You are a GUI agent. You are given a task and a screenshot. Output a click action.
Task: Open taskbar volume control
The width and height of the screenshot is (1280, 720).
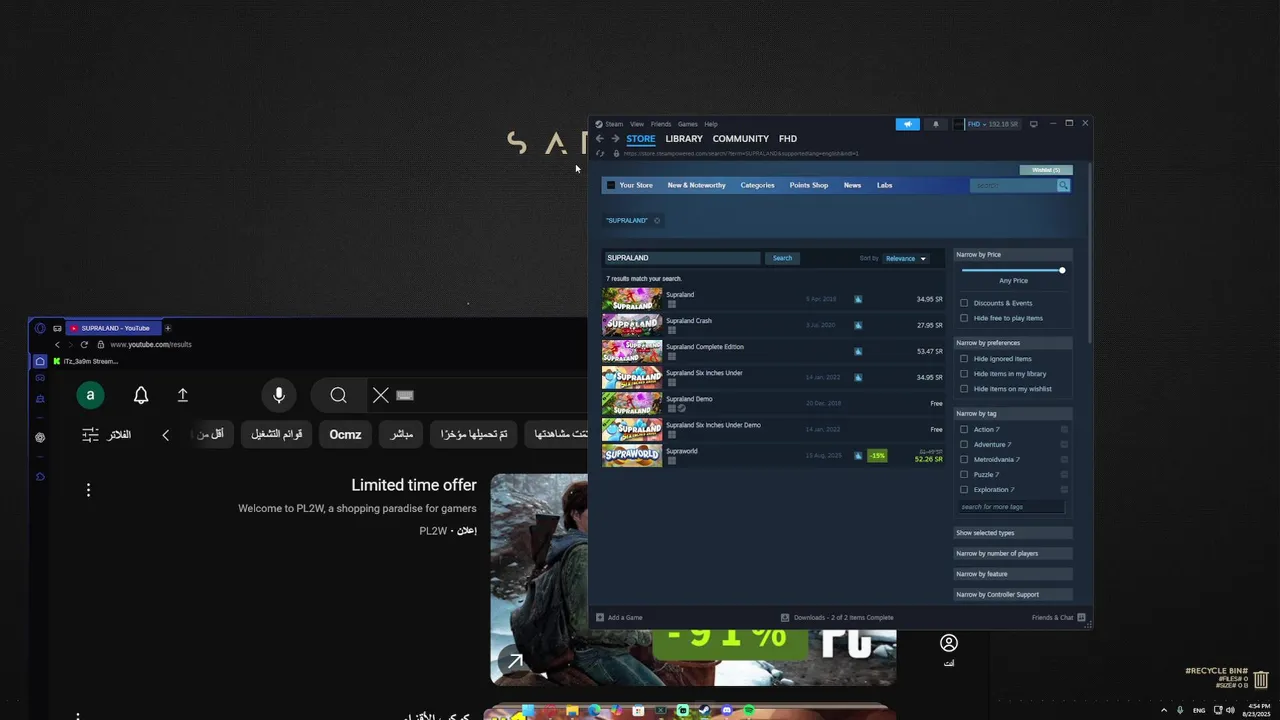[1229, 710]
